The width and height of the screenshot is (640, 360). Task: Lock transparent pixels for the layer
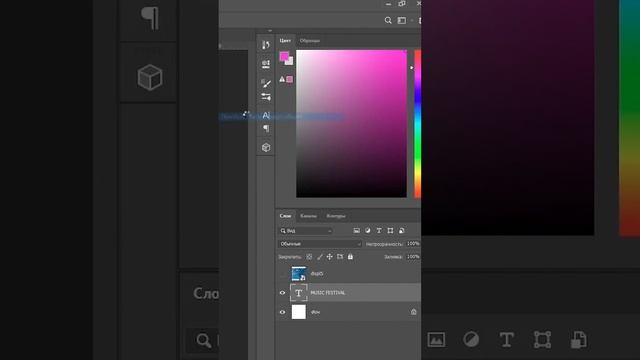coord(309,257)
